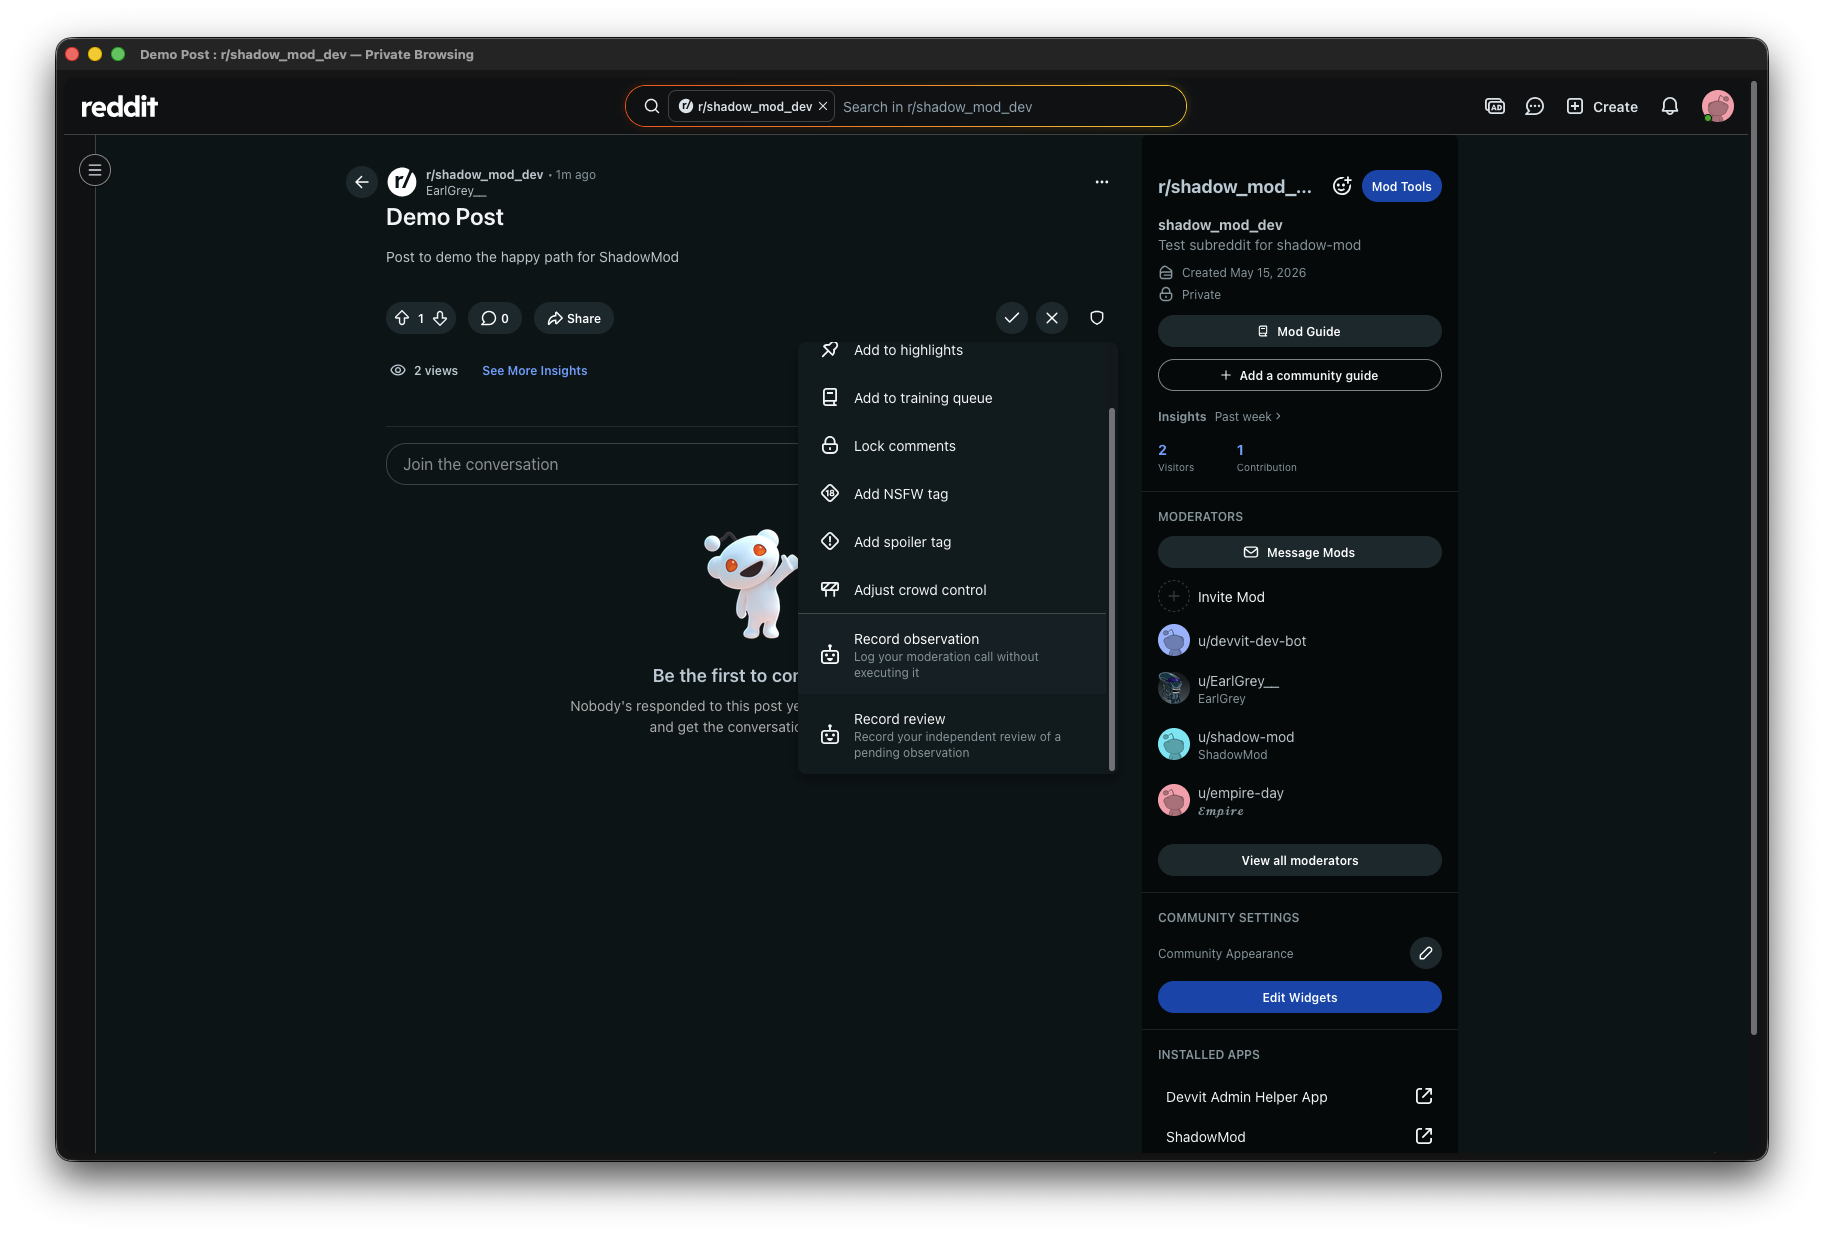Edit Community Appearance with pencil icon
Viewport: 1824px width, 1235px height.
pos(1425,953)
